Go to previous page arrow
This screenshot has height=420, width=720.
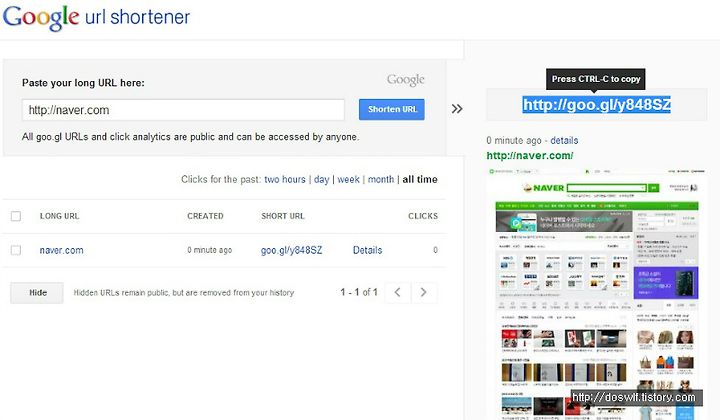pos(398,292)
